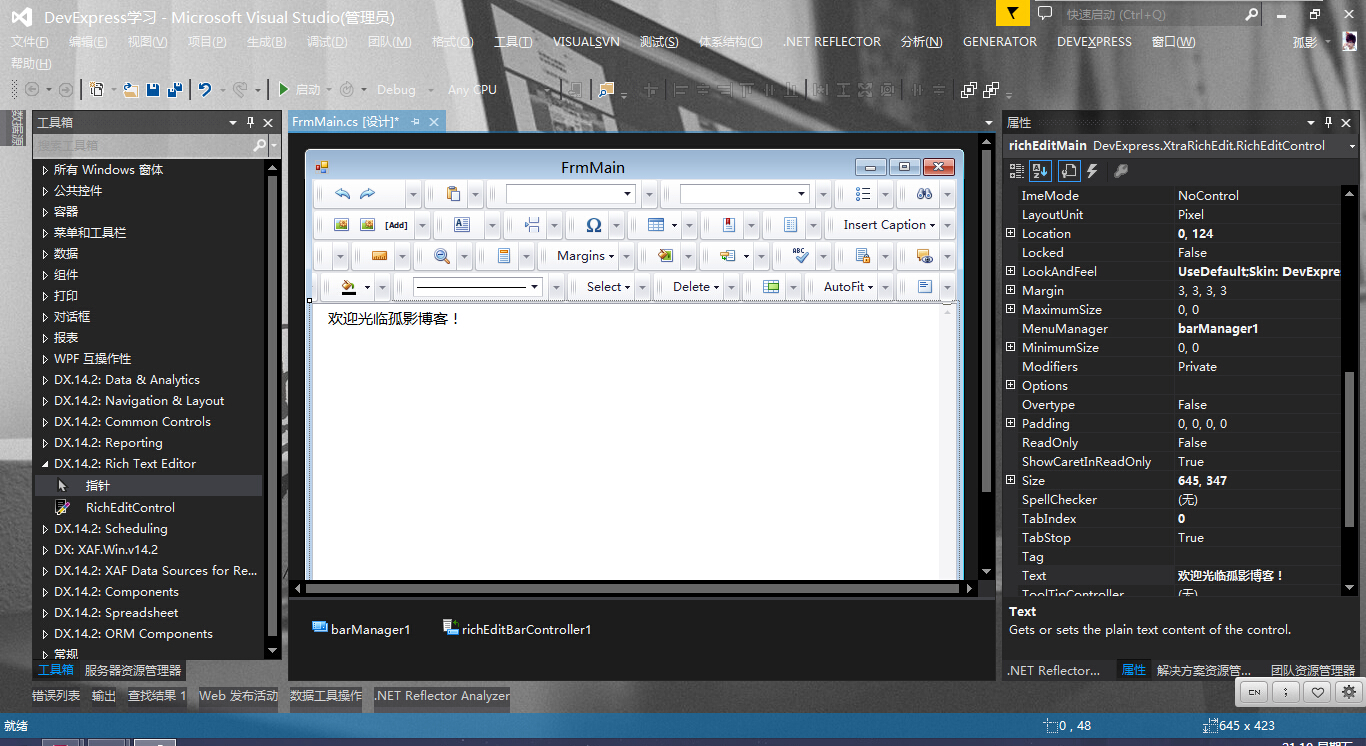The image size is (1366, 746).
Task: Open the AutoFit dropdown
Action: [849, 287]
